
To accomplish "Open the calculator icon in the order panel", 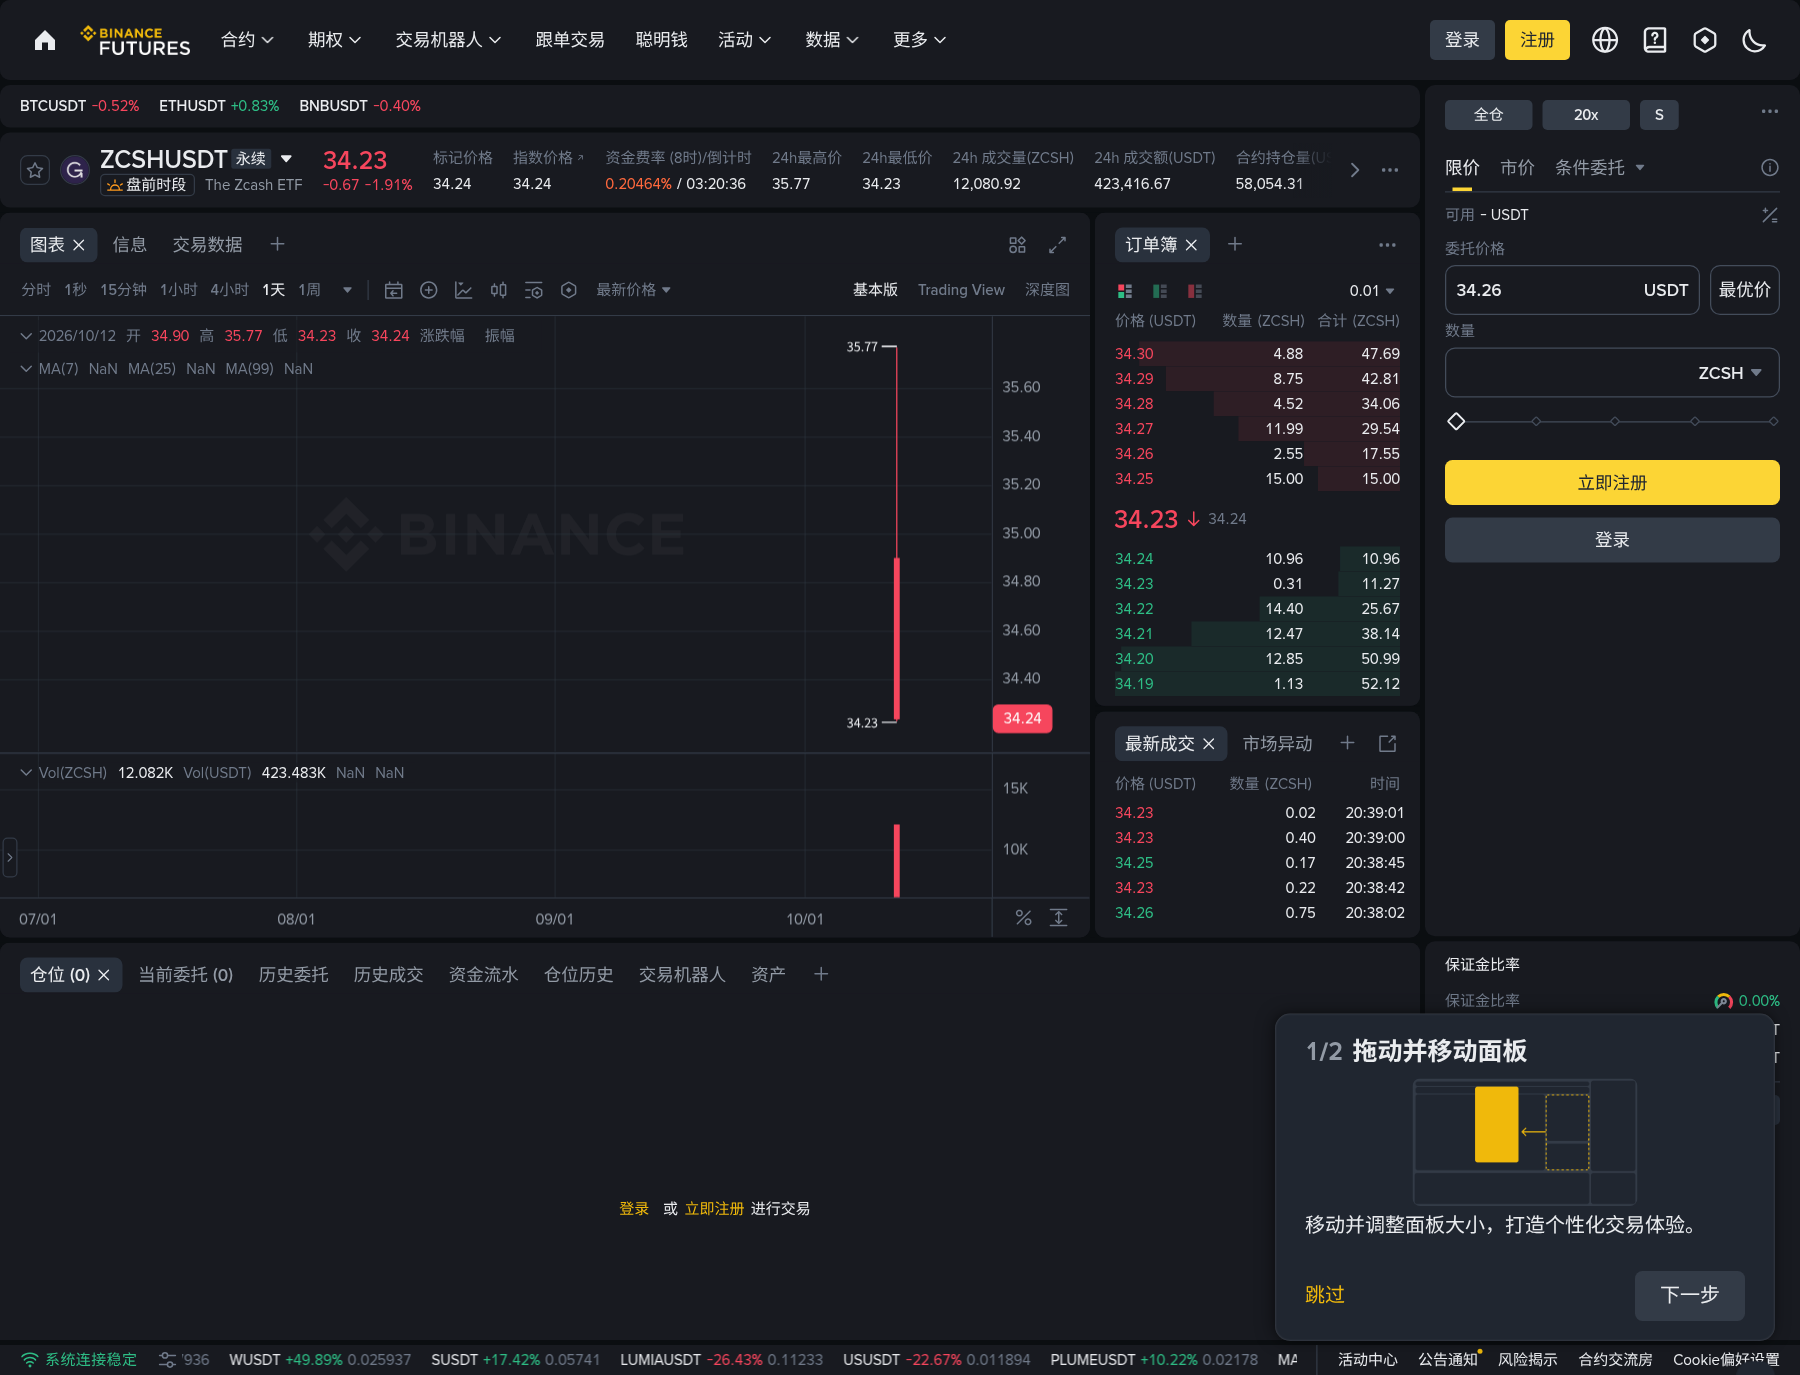I will 1770,215.
